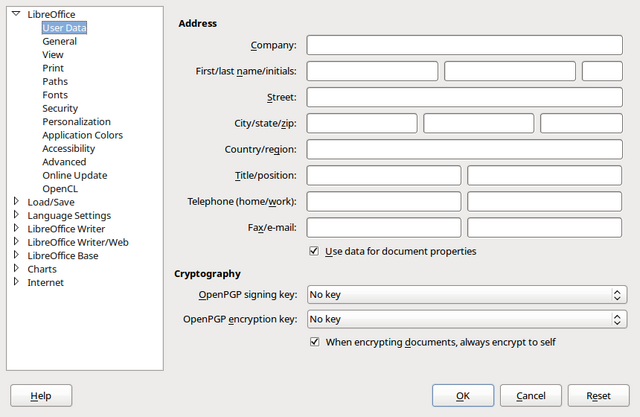Open the Advanced options page
The height and width of the screenshot is (417, 640).
coord(64,162)
